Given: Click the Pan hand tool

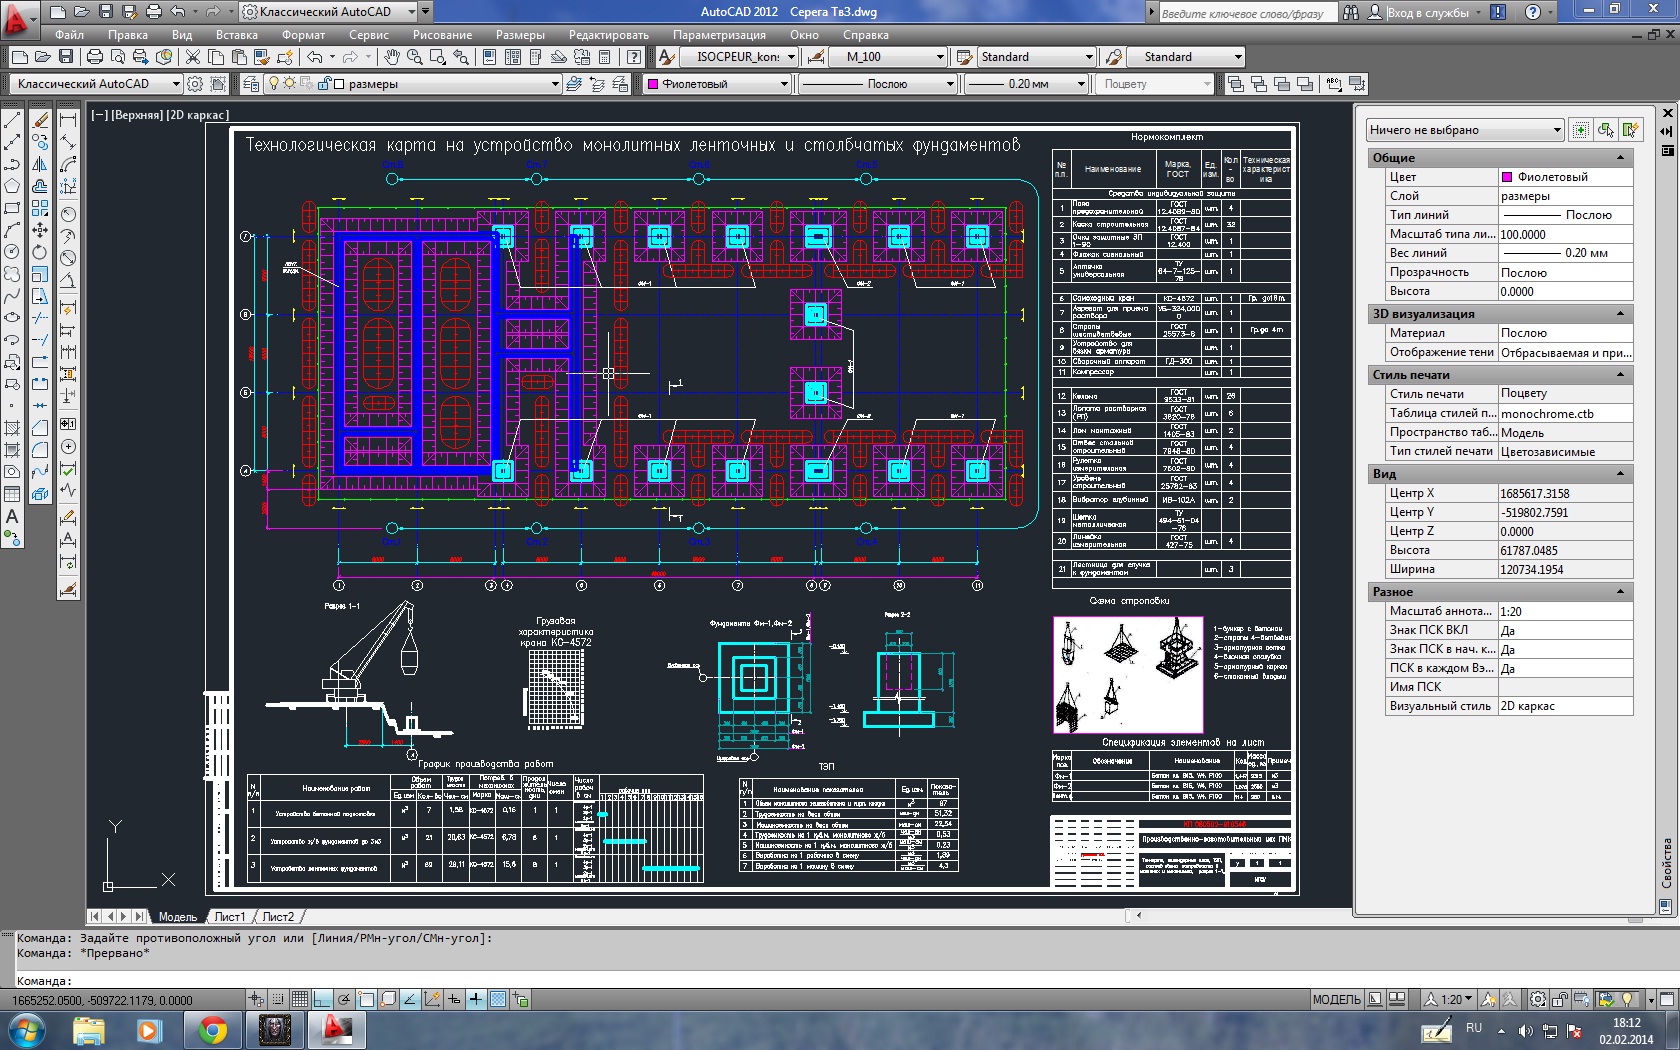Looking at the screenshot, I should click(x=392, y=57).
